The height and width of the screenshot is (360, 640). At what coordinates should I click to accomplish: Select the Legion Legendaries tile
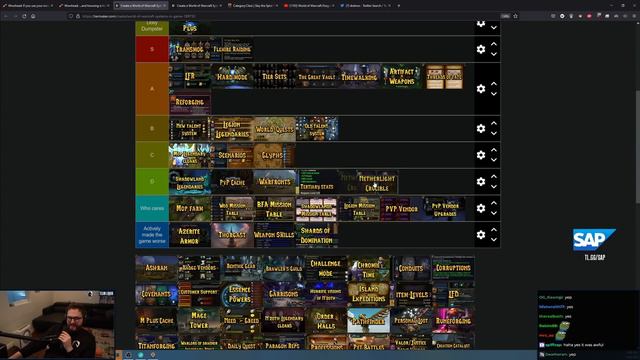click(x=232, y=129)
